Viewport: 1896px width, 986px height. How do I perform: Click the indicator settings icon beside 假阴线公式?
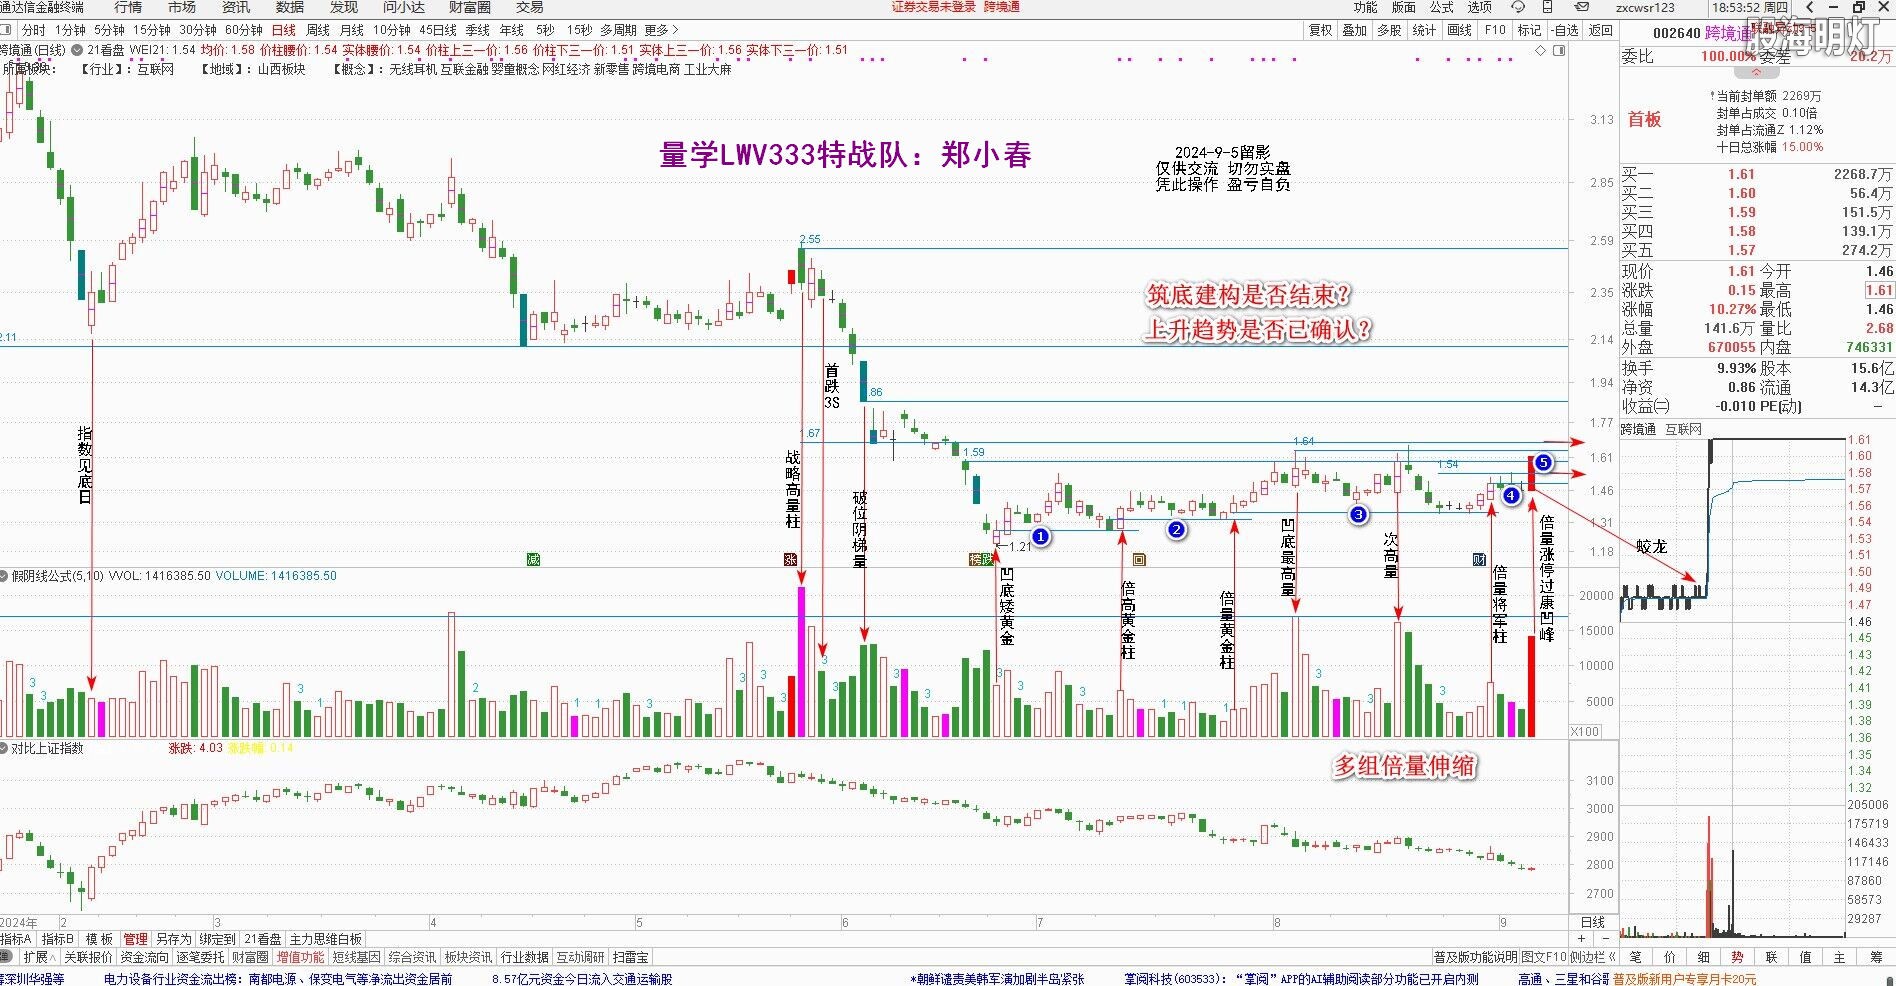[x=4, y=576]
